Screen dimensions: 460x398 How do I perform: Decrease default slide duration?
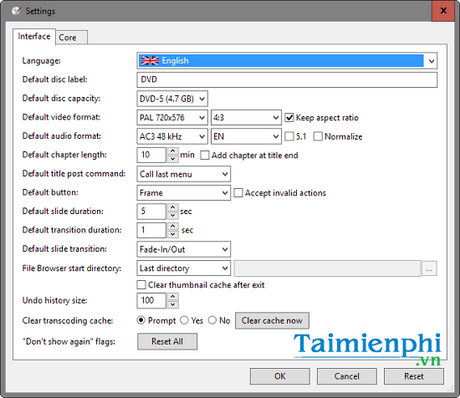173,215
